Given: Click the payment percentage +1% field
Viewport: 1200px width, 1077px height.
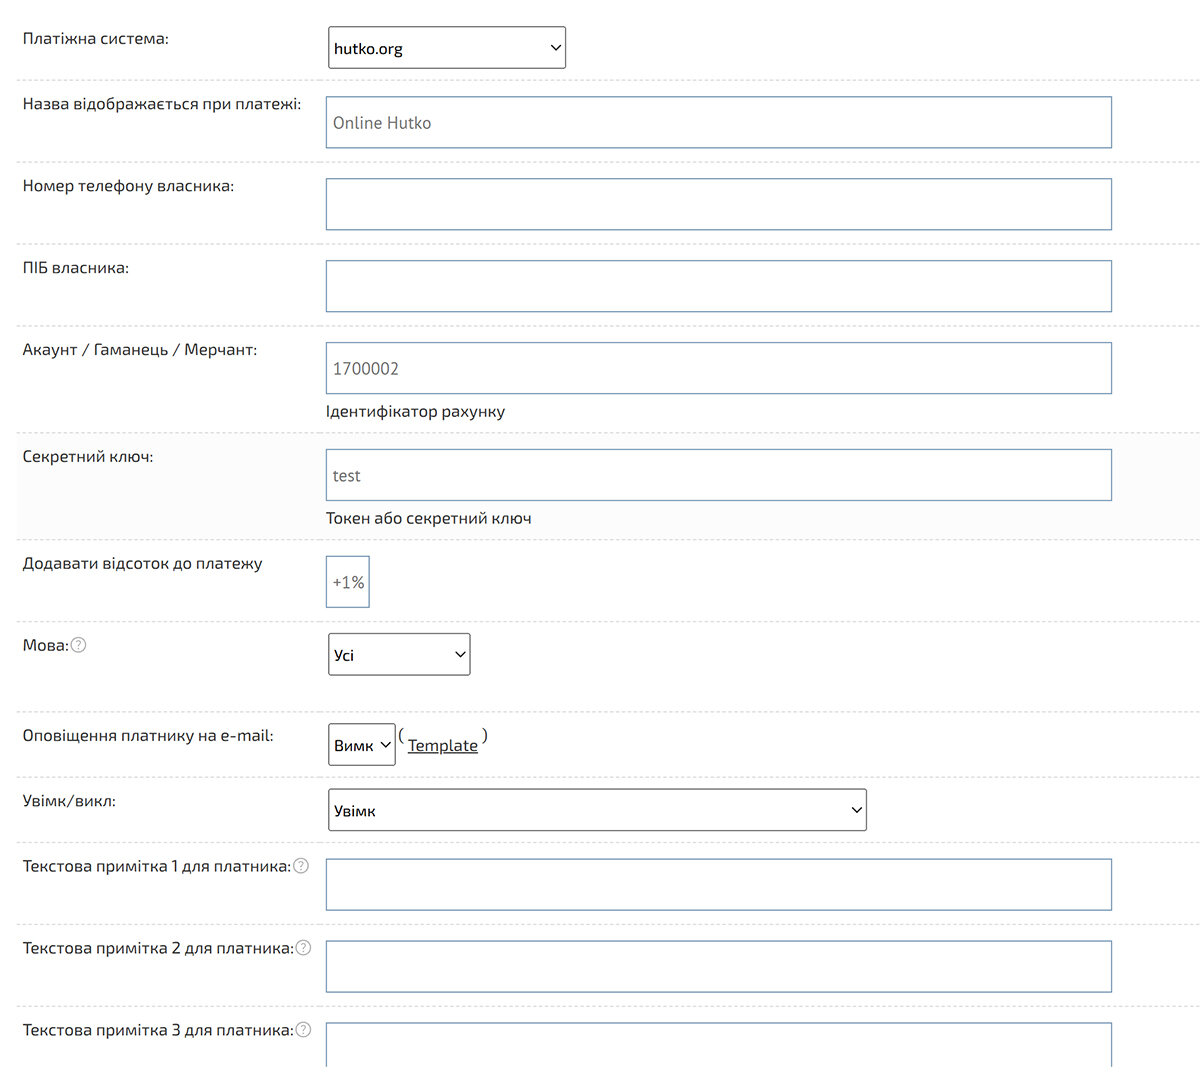Looking at the screenshot, I should click(x=348, y=582).
